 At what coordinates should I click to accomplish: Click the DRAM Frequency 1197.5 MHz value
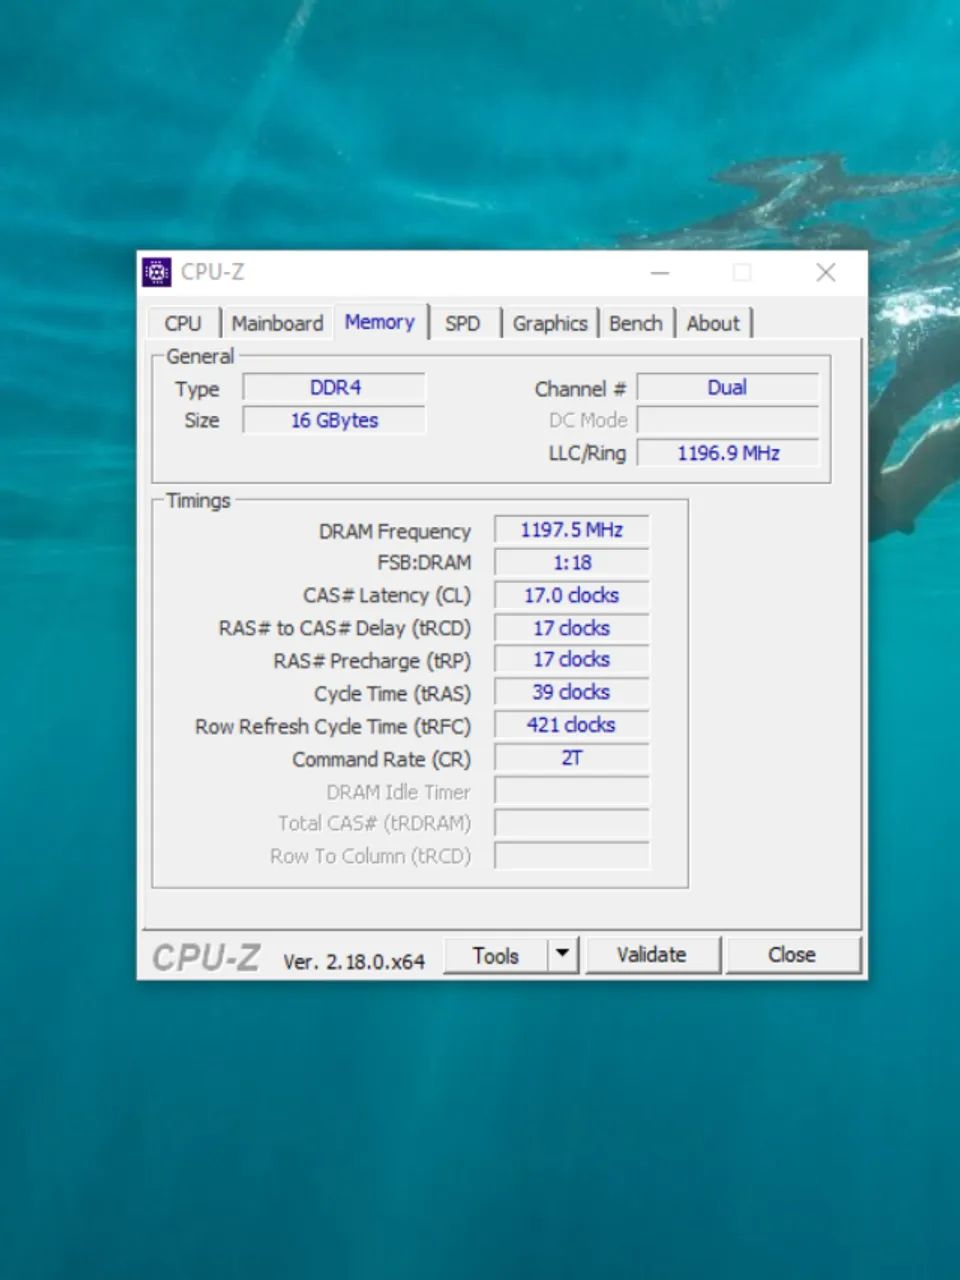tap(572, 530)
